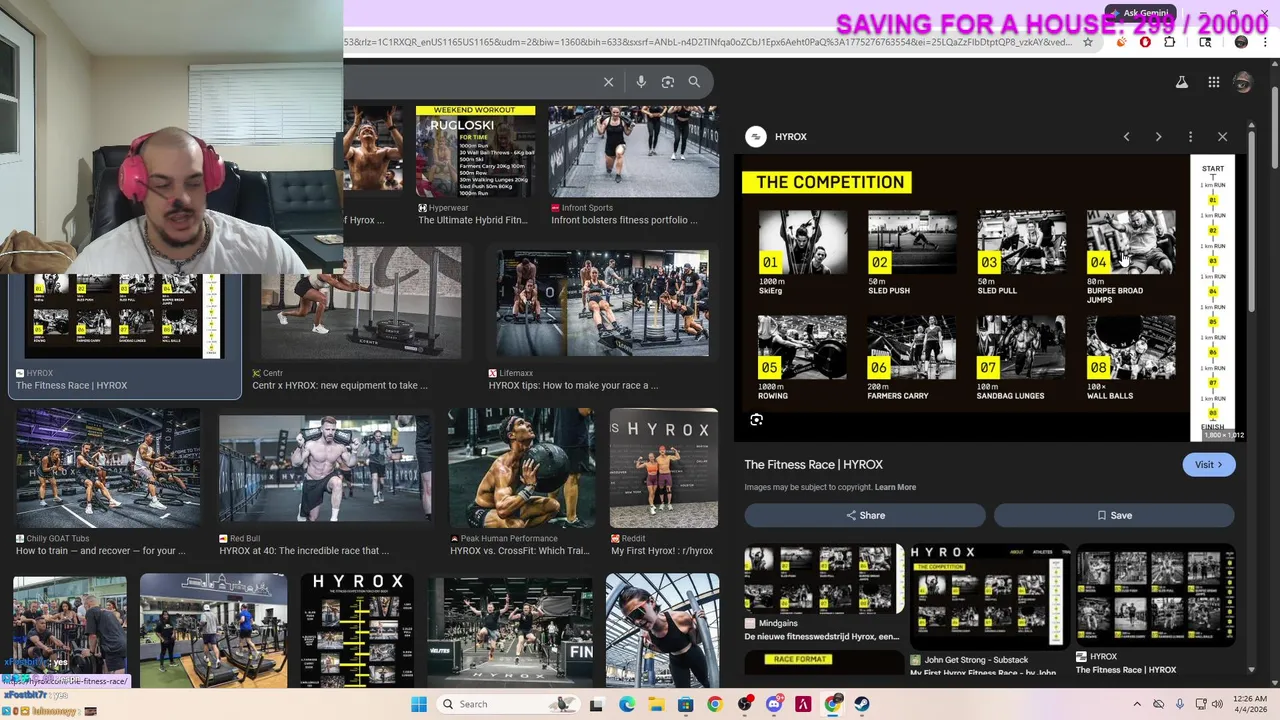Click the Lens icon on the previewed image
Image resolution: width=1280 pixels, height=720 pixels.
tap(756, 420)
